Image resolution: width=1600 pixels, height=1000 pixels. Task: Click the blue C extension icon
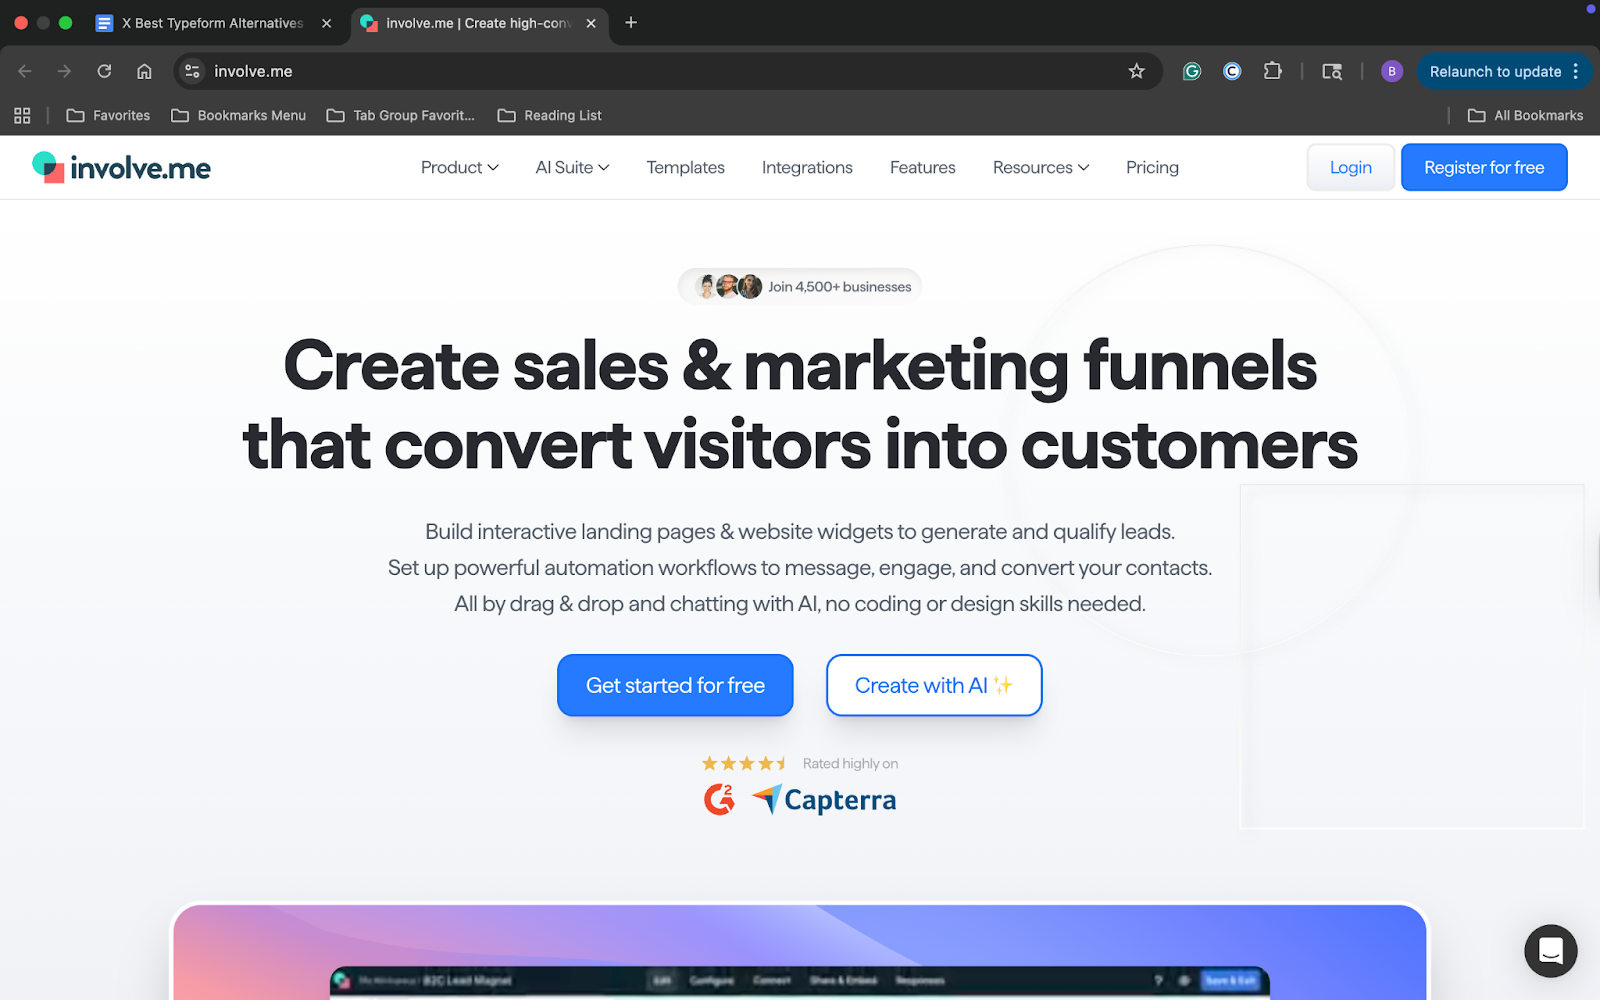coord(1231,71)
